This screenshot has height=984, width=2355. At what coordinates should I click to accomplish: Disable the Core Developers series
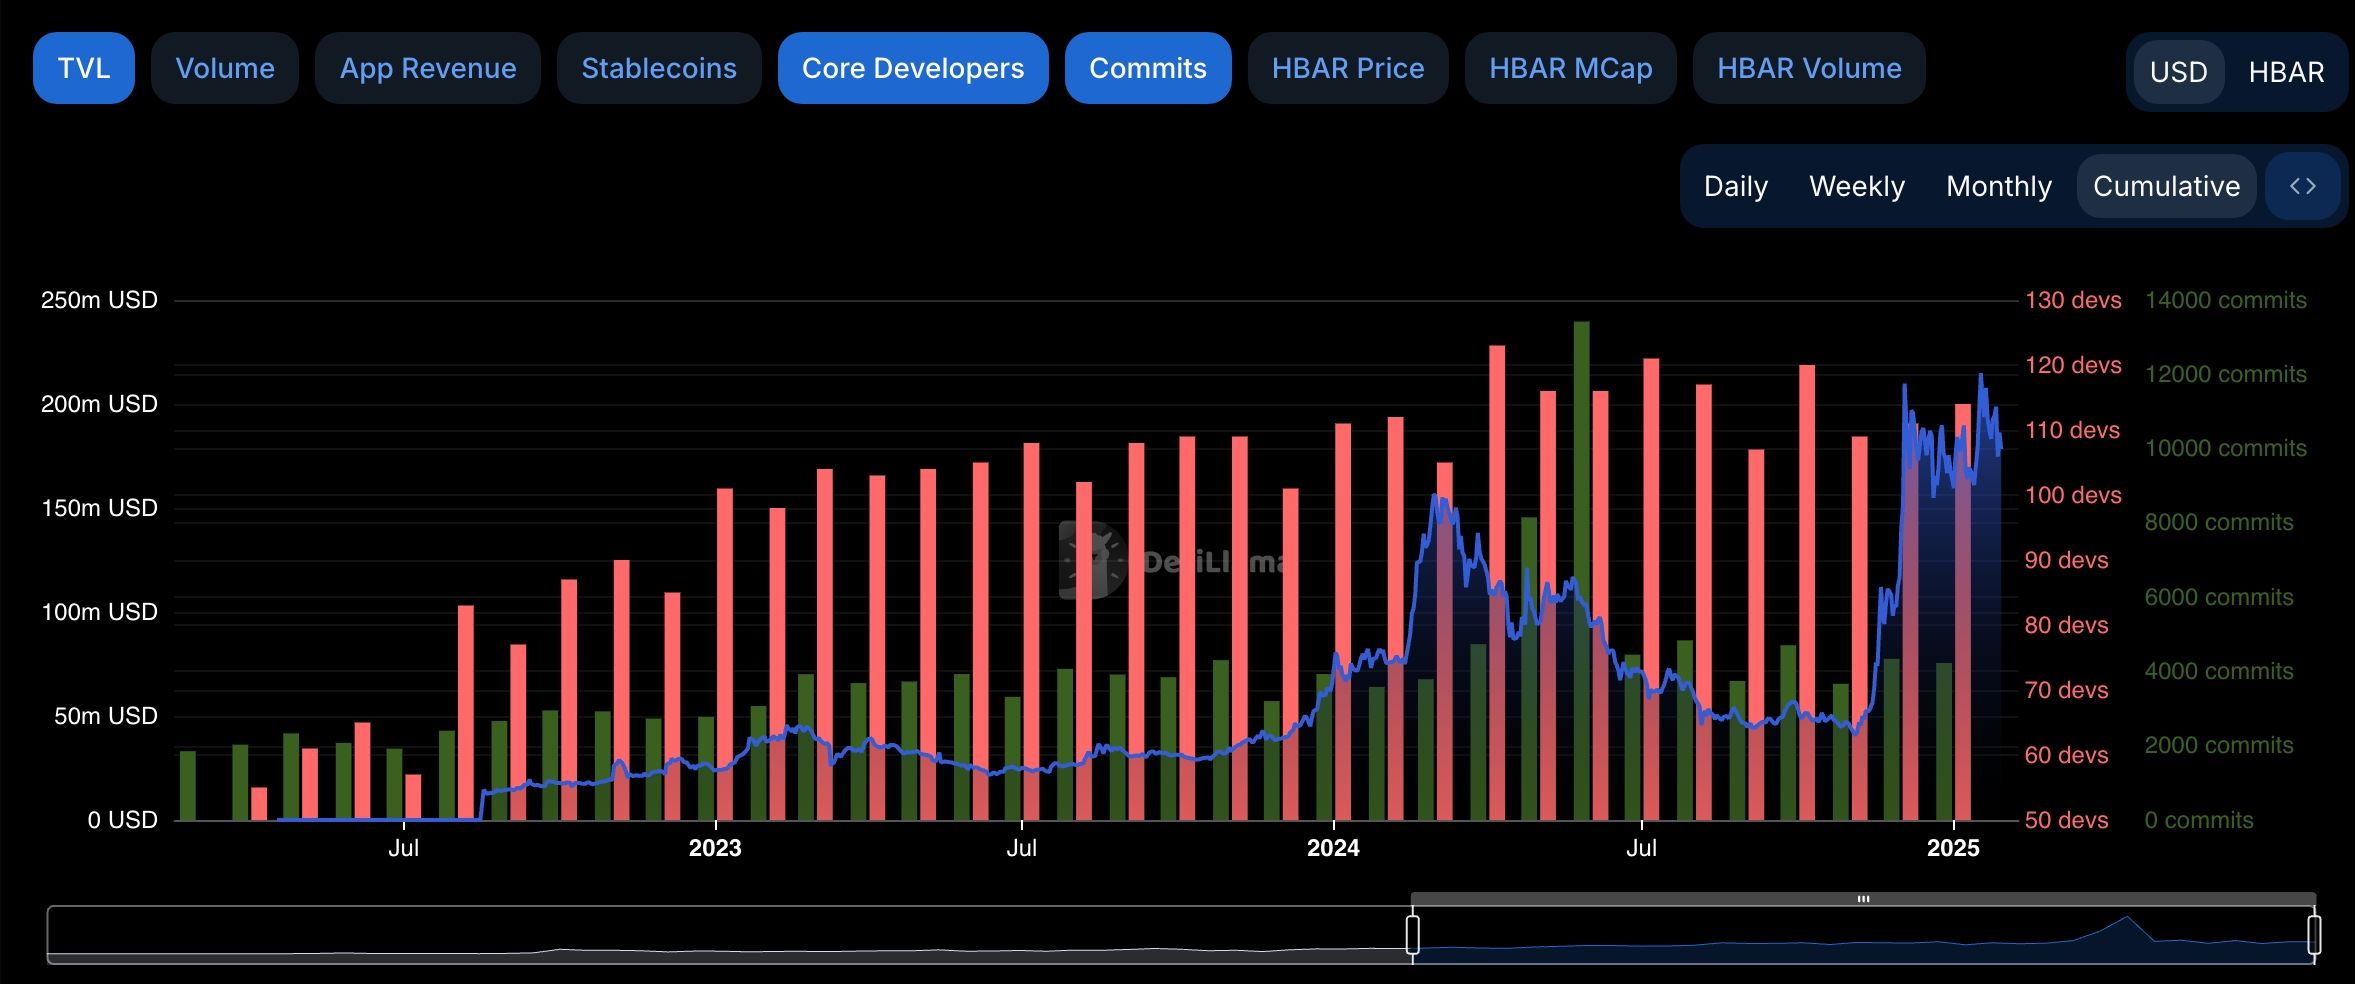tap(912, 68)
